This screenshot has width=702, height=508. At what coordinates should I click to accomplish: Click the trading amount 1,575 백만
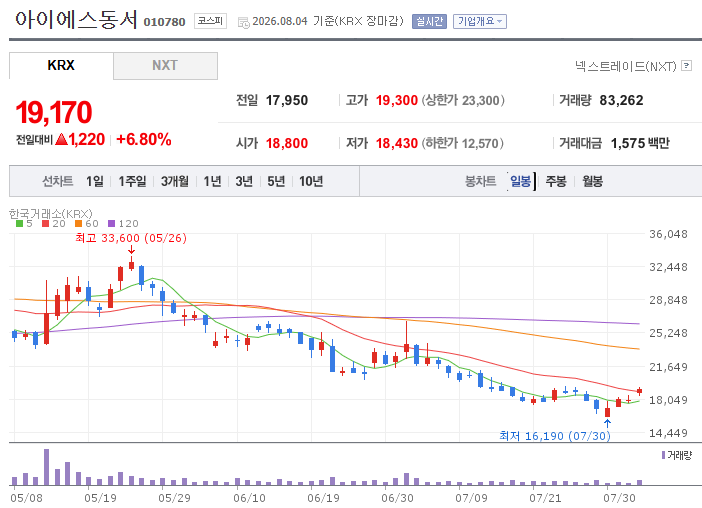640,143
